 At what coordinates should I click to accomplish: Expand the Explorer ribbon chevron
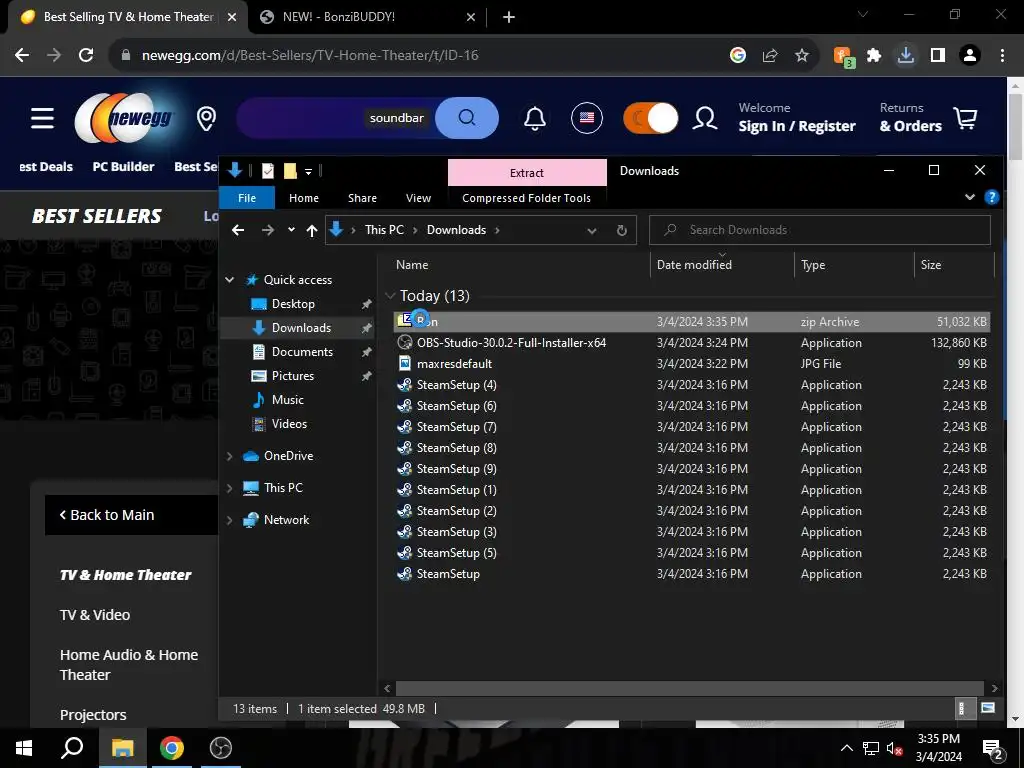[970, 197]
